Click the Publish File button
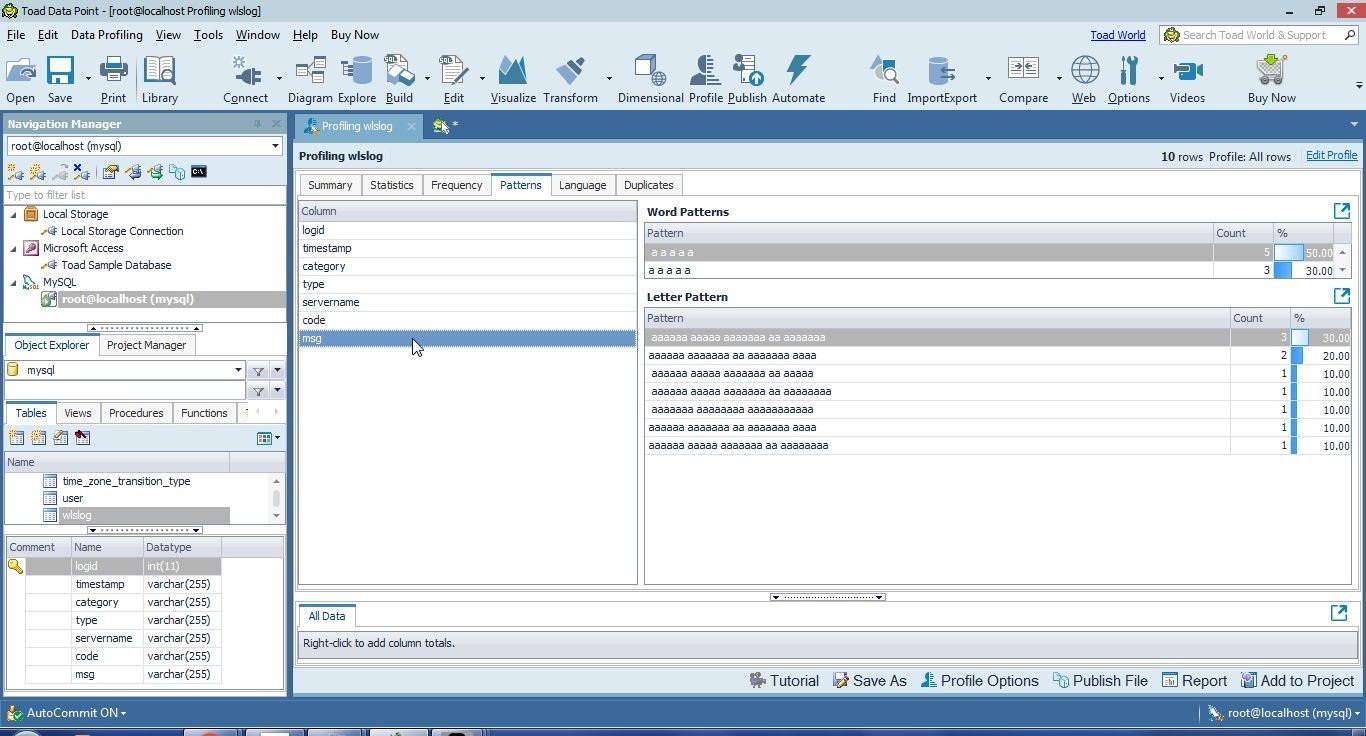 [x=1100, y=681]
